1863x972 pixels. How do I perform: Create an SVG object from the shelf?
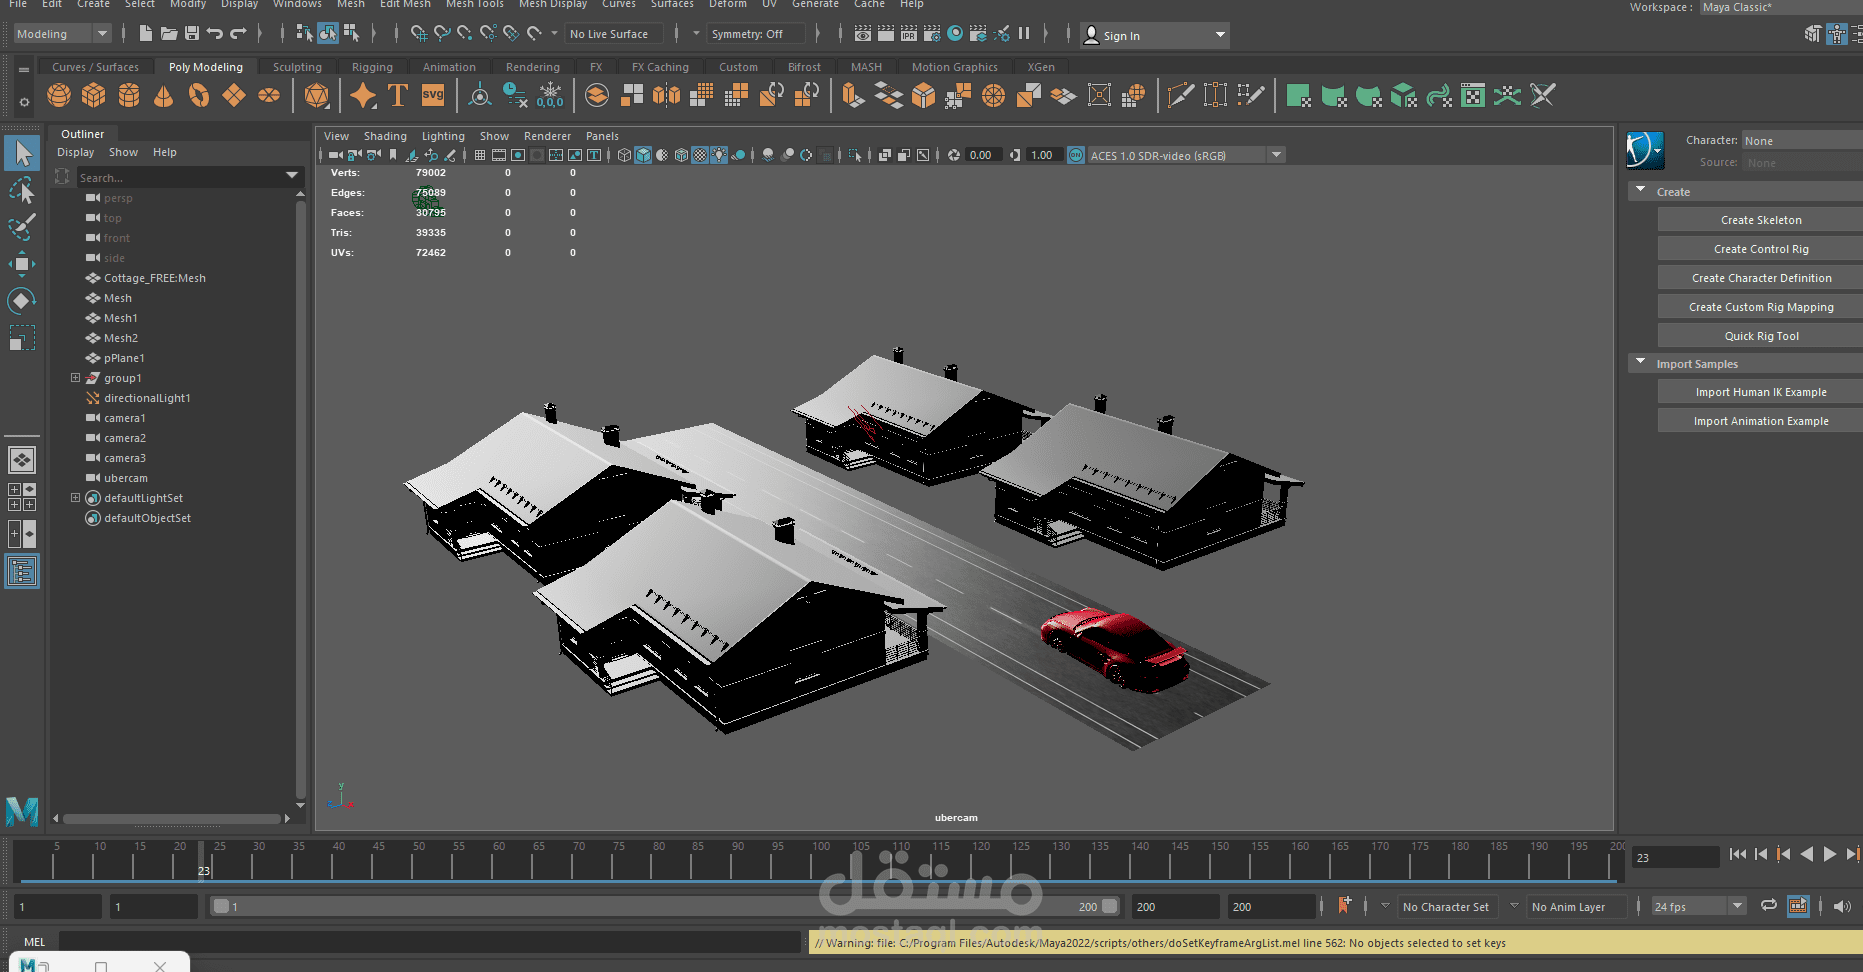click(432, 95)
